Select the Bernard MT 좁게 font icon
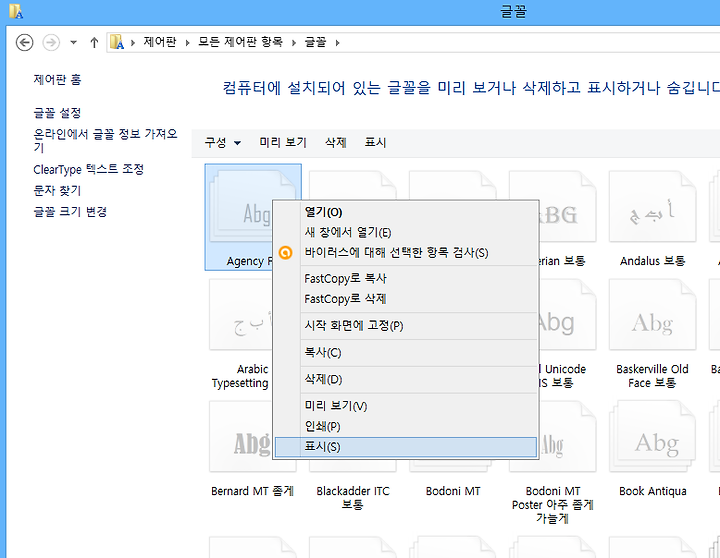The image size is (720, 558). 241,436
